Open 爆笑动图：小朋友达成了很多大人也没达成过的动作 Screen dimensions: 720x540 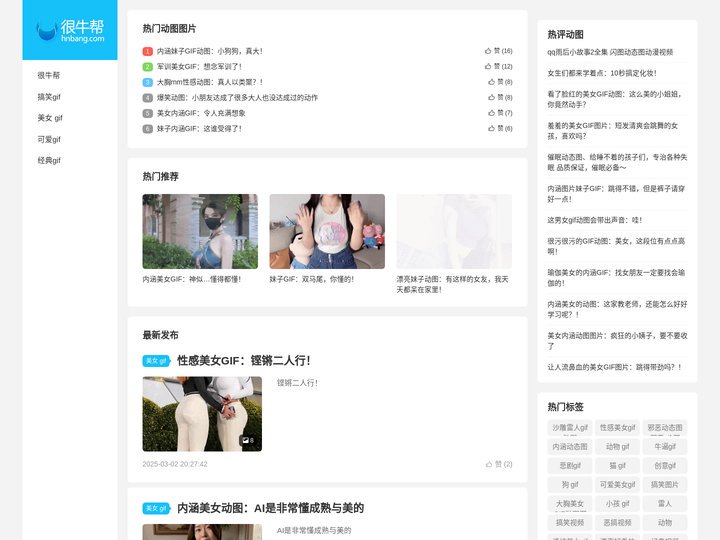point(237,97)
